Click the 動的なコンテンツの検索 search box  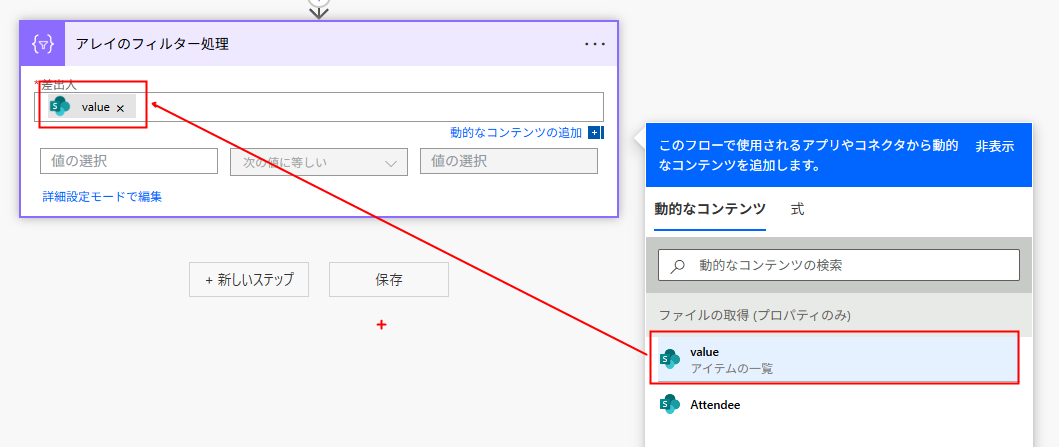click(838, 265)
